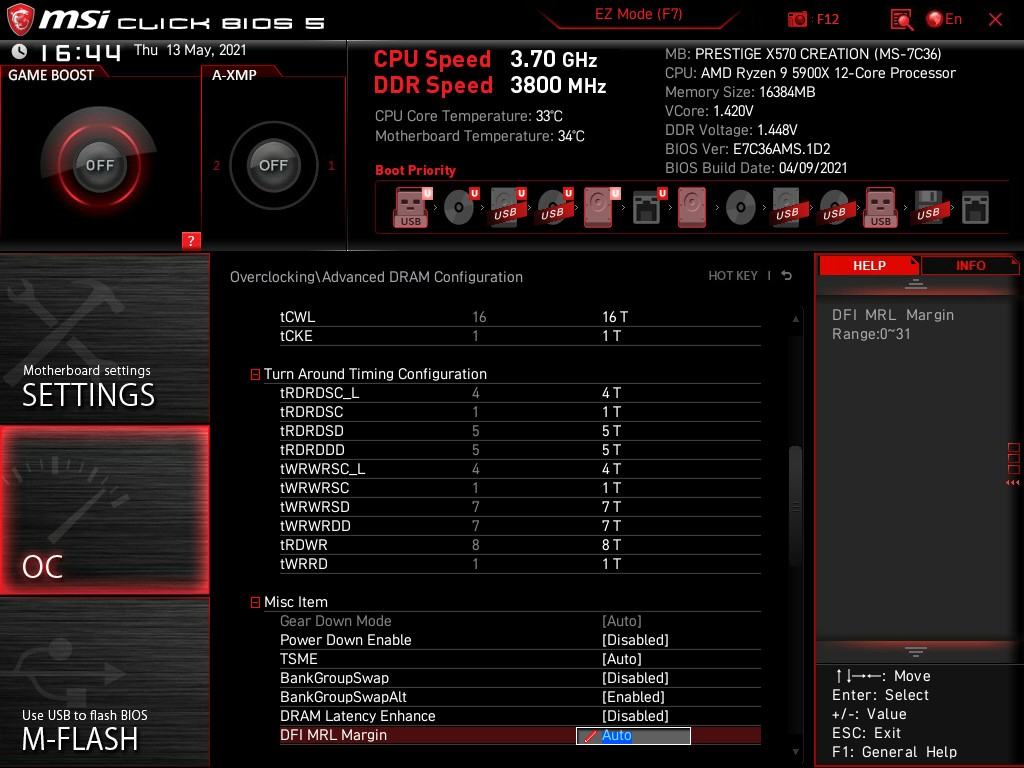Select the tWRWRSC_L timing row
The width and height of the screenshot is (1024, 768).
coord(520,469)
